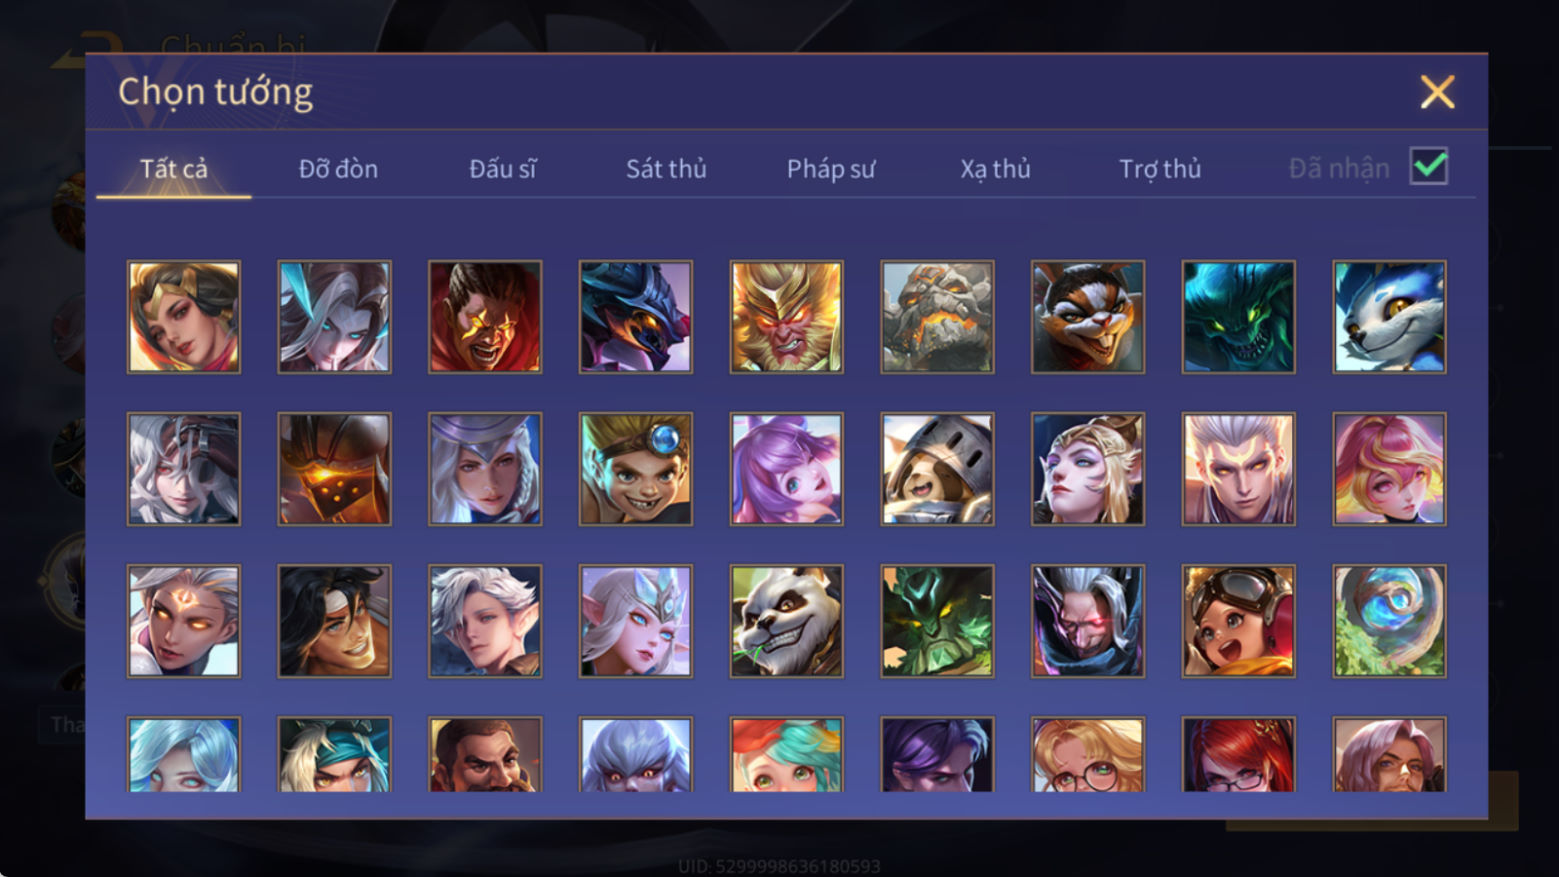Screen dimensions: 1559x877
Task: Switch to the Pháp sư tab
Action: tap(830, 169)
